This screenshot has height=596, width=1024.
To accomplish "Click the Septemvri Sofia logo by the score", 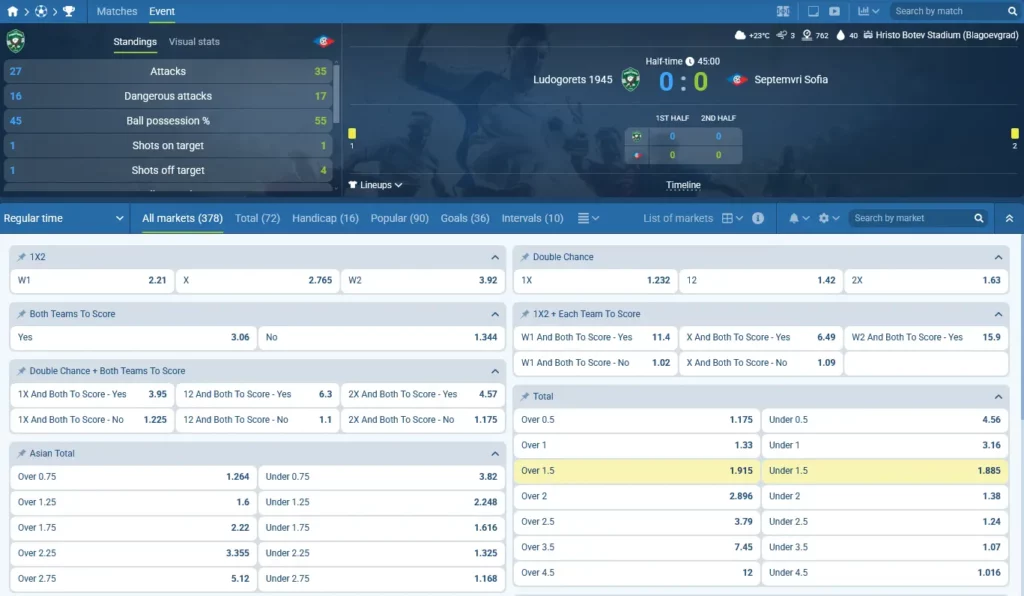I will [737, 80].
